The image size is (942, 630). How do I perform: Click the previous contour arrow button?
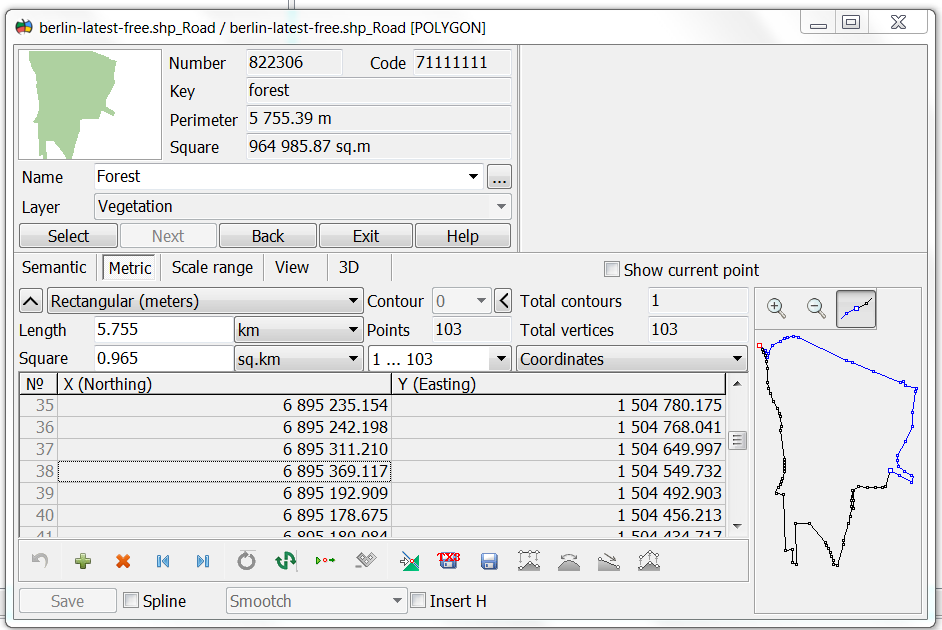503,300
